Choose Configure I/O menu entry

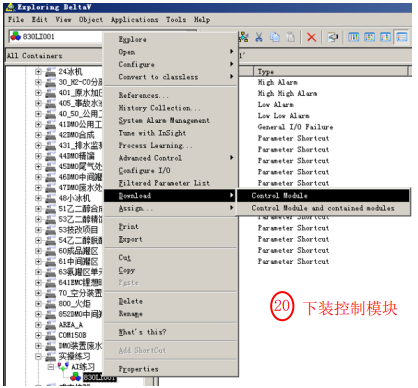pyautogui.click(x=171, y=171)
